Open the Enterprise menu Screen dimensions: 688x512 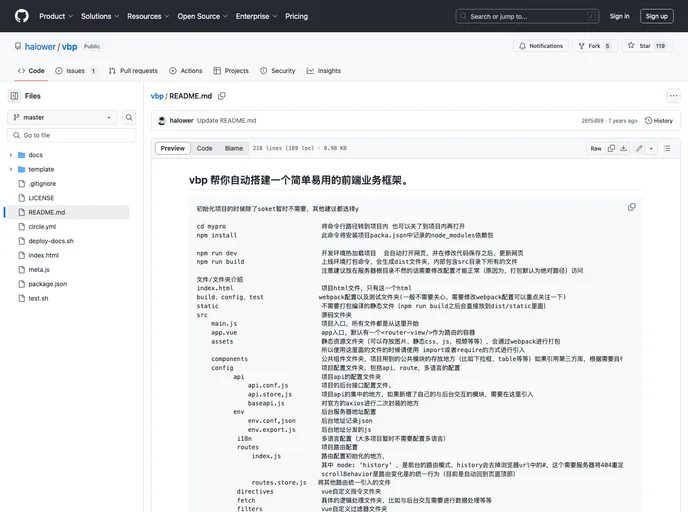(x=256, y=16)
